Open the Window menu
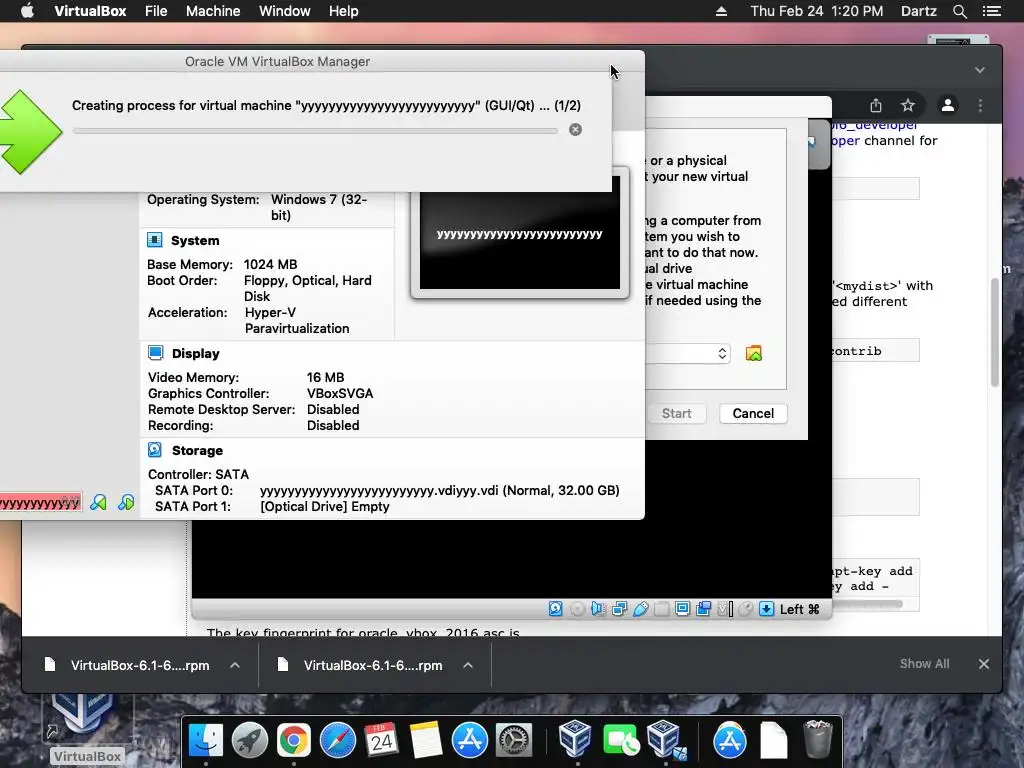 (285, 11)
